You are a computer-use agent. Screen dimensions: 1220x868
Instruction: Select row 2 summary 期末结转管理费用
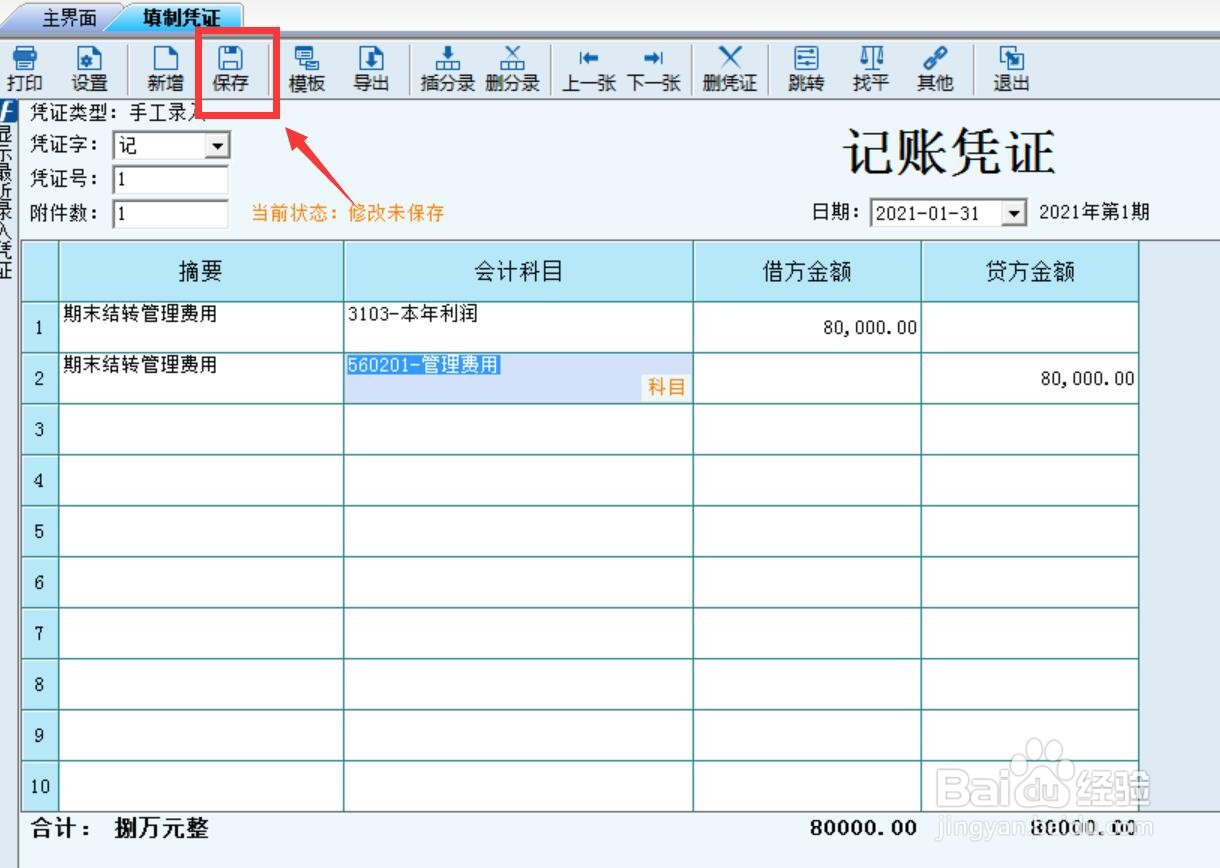click(201, 378)
